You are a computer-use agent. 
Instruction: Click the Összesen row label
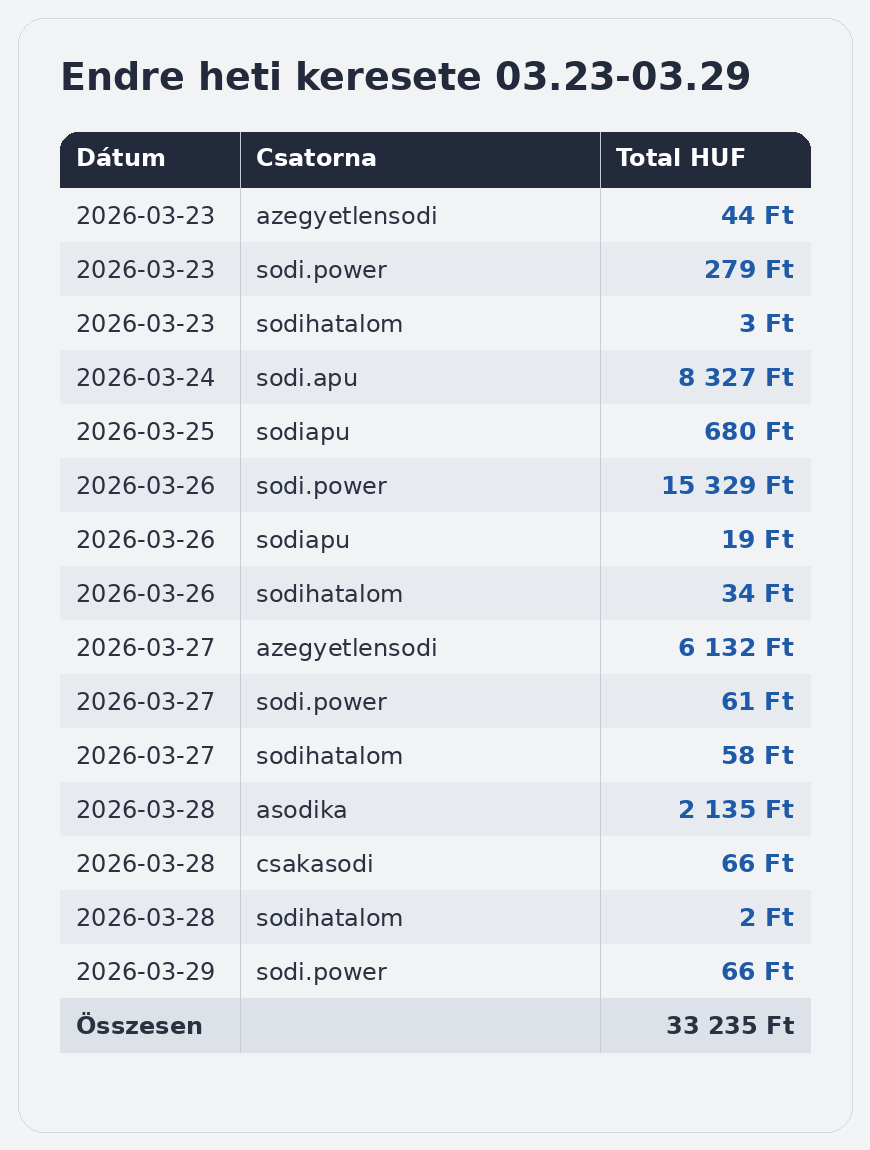[x=139, y=1026]
